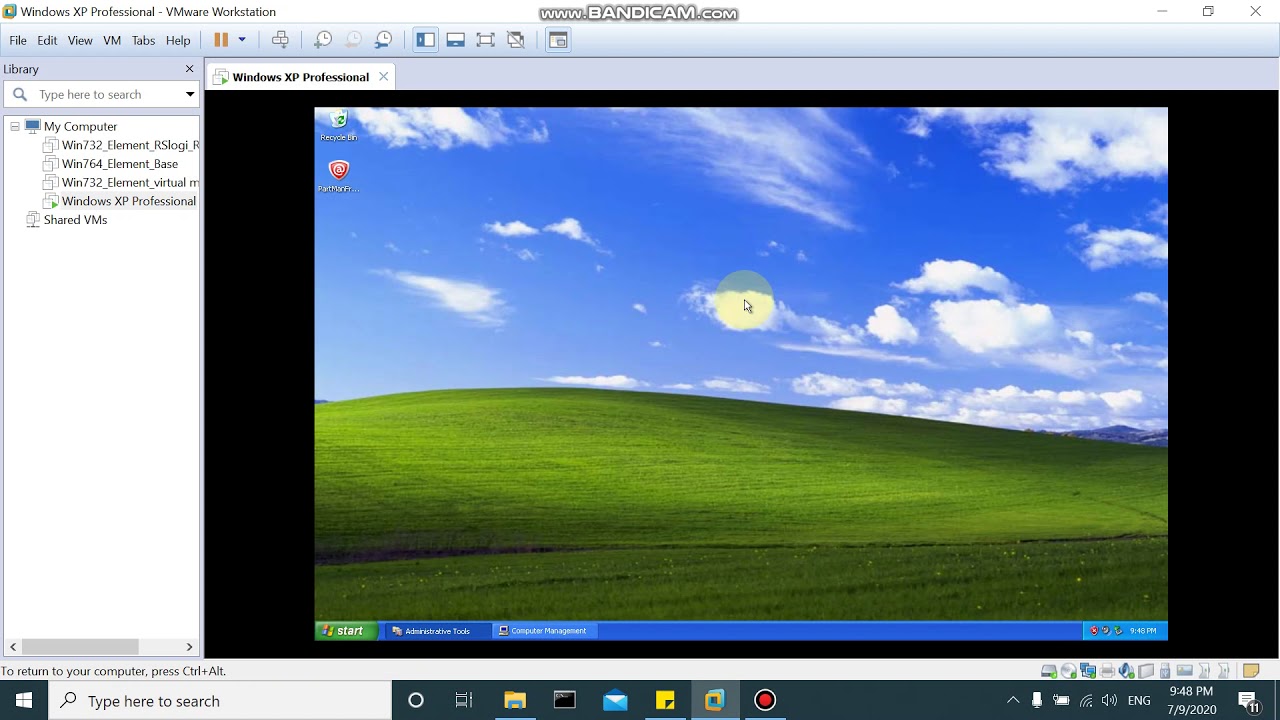The height and width of the screenshot is (720, 1280).
Task: Take a snapshot of the VM
Action: pos(323,40)
